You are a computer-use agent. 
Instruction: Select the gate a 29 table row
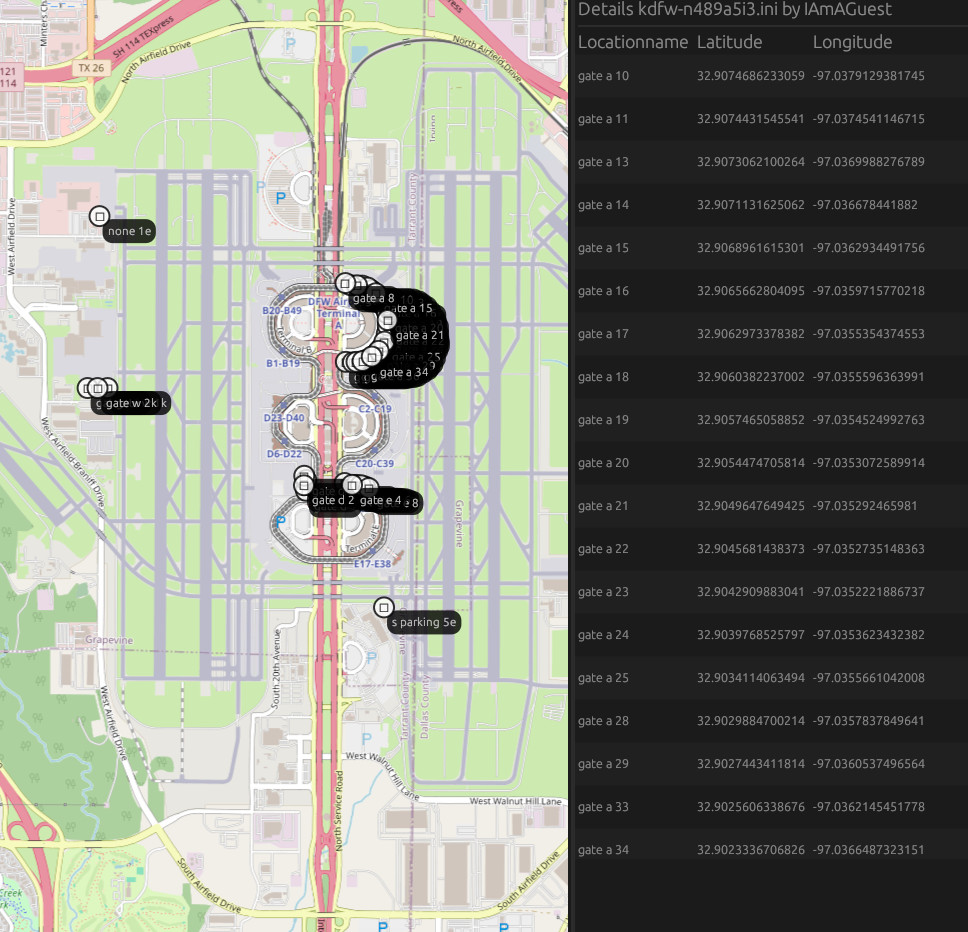(x=772, y=764)
